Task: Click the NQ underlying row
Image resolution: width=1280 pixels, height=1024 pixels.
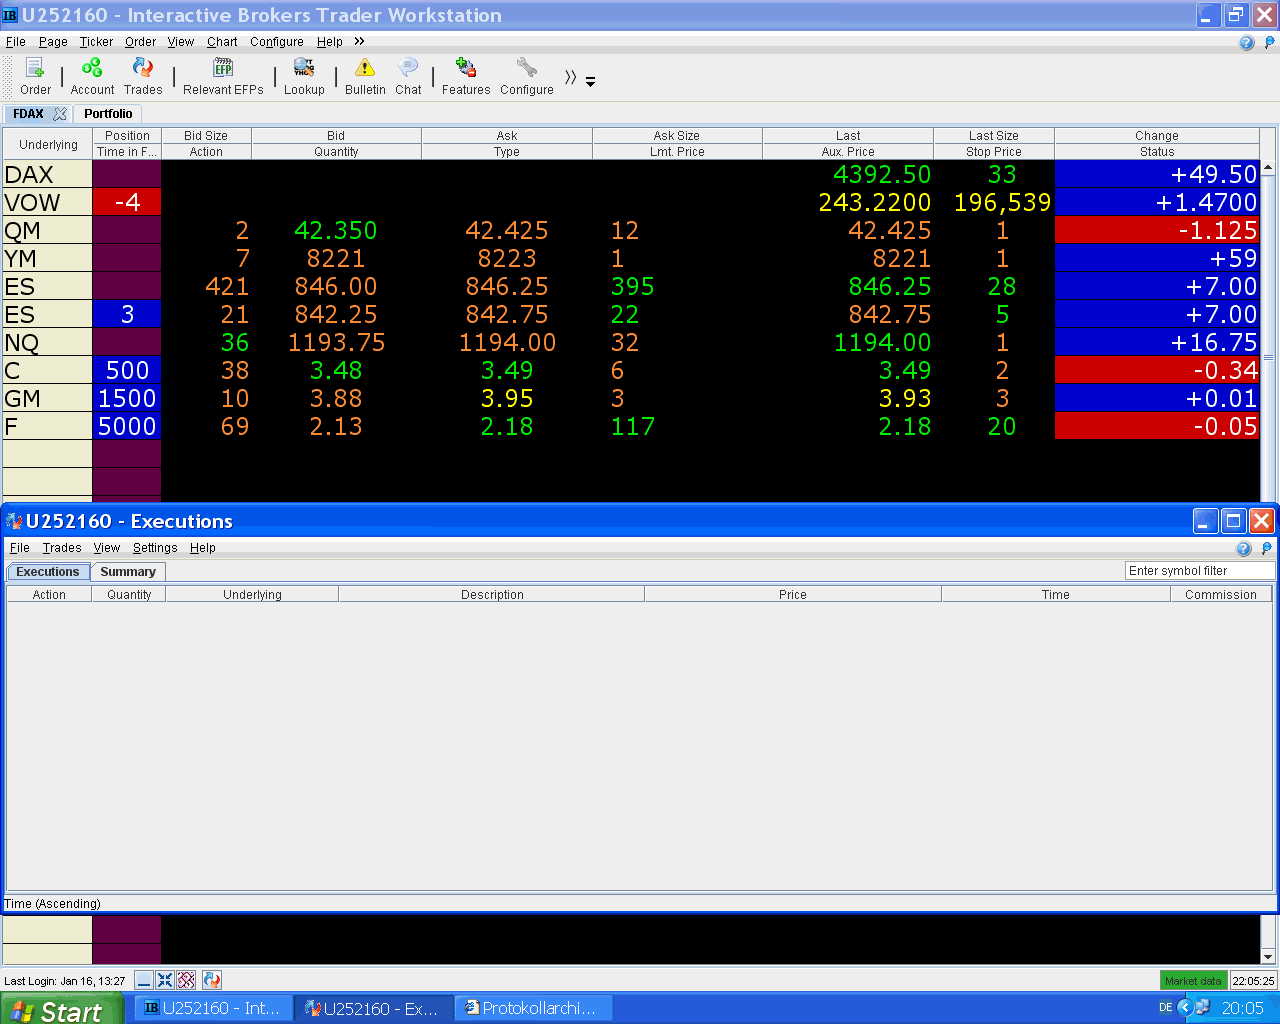Action: pyautogui.click(x=47, y=342)
